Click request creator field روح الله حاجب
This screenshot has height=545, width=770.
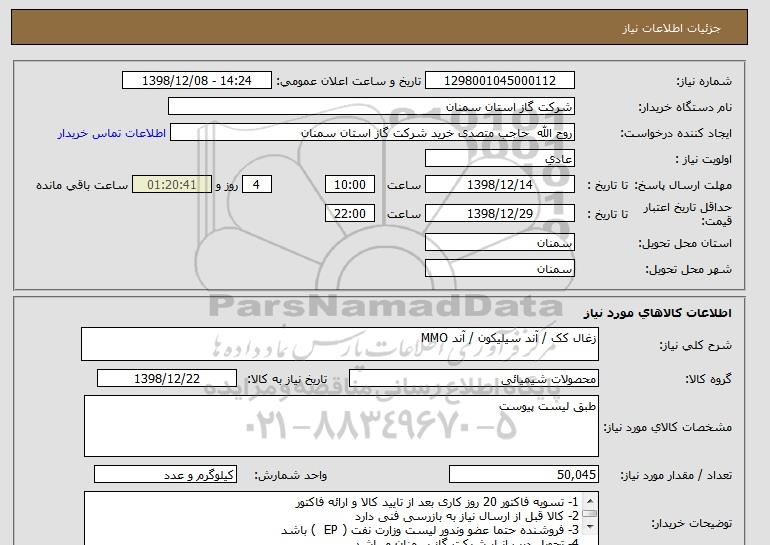(x=372, y=133)
